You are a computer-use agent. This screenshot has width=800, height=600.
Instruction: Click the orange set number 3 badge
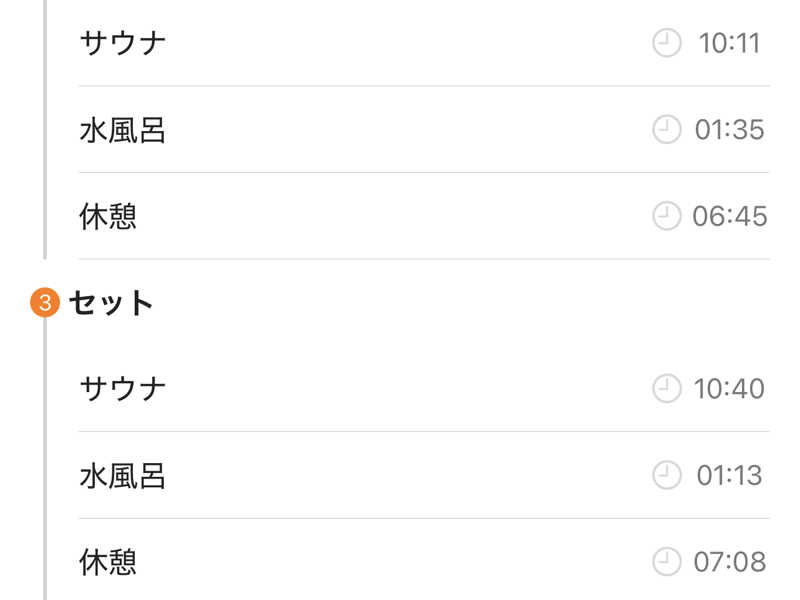(x=46, y=303)
